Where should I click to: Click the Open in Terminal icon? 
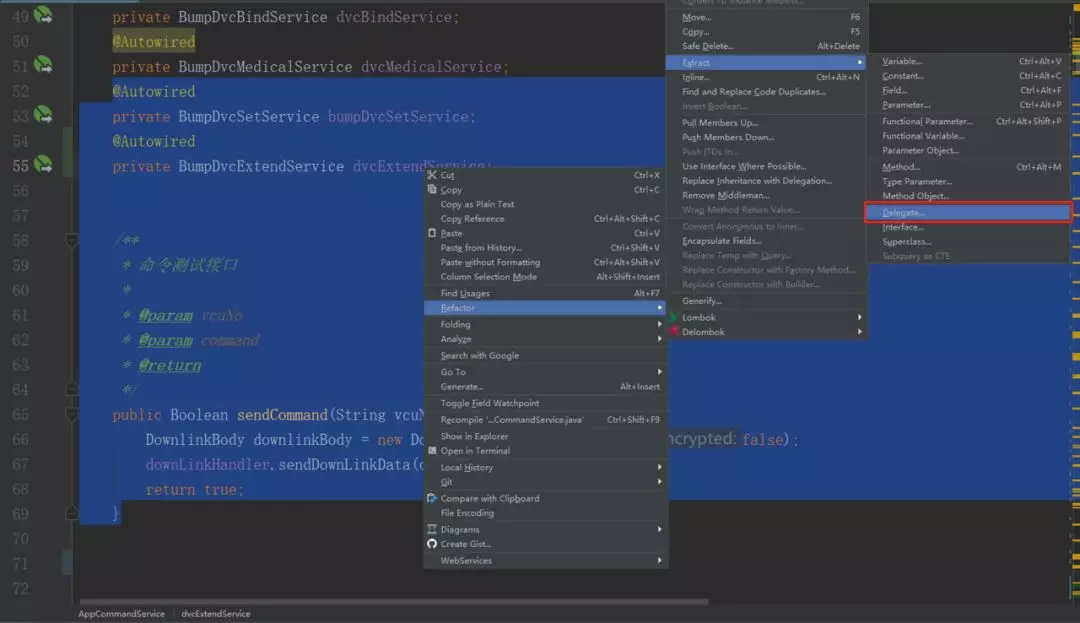point(432,450)
